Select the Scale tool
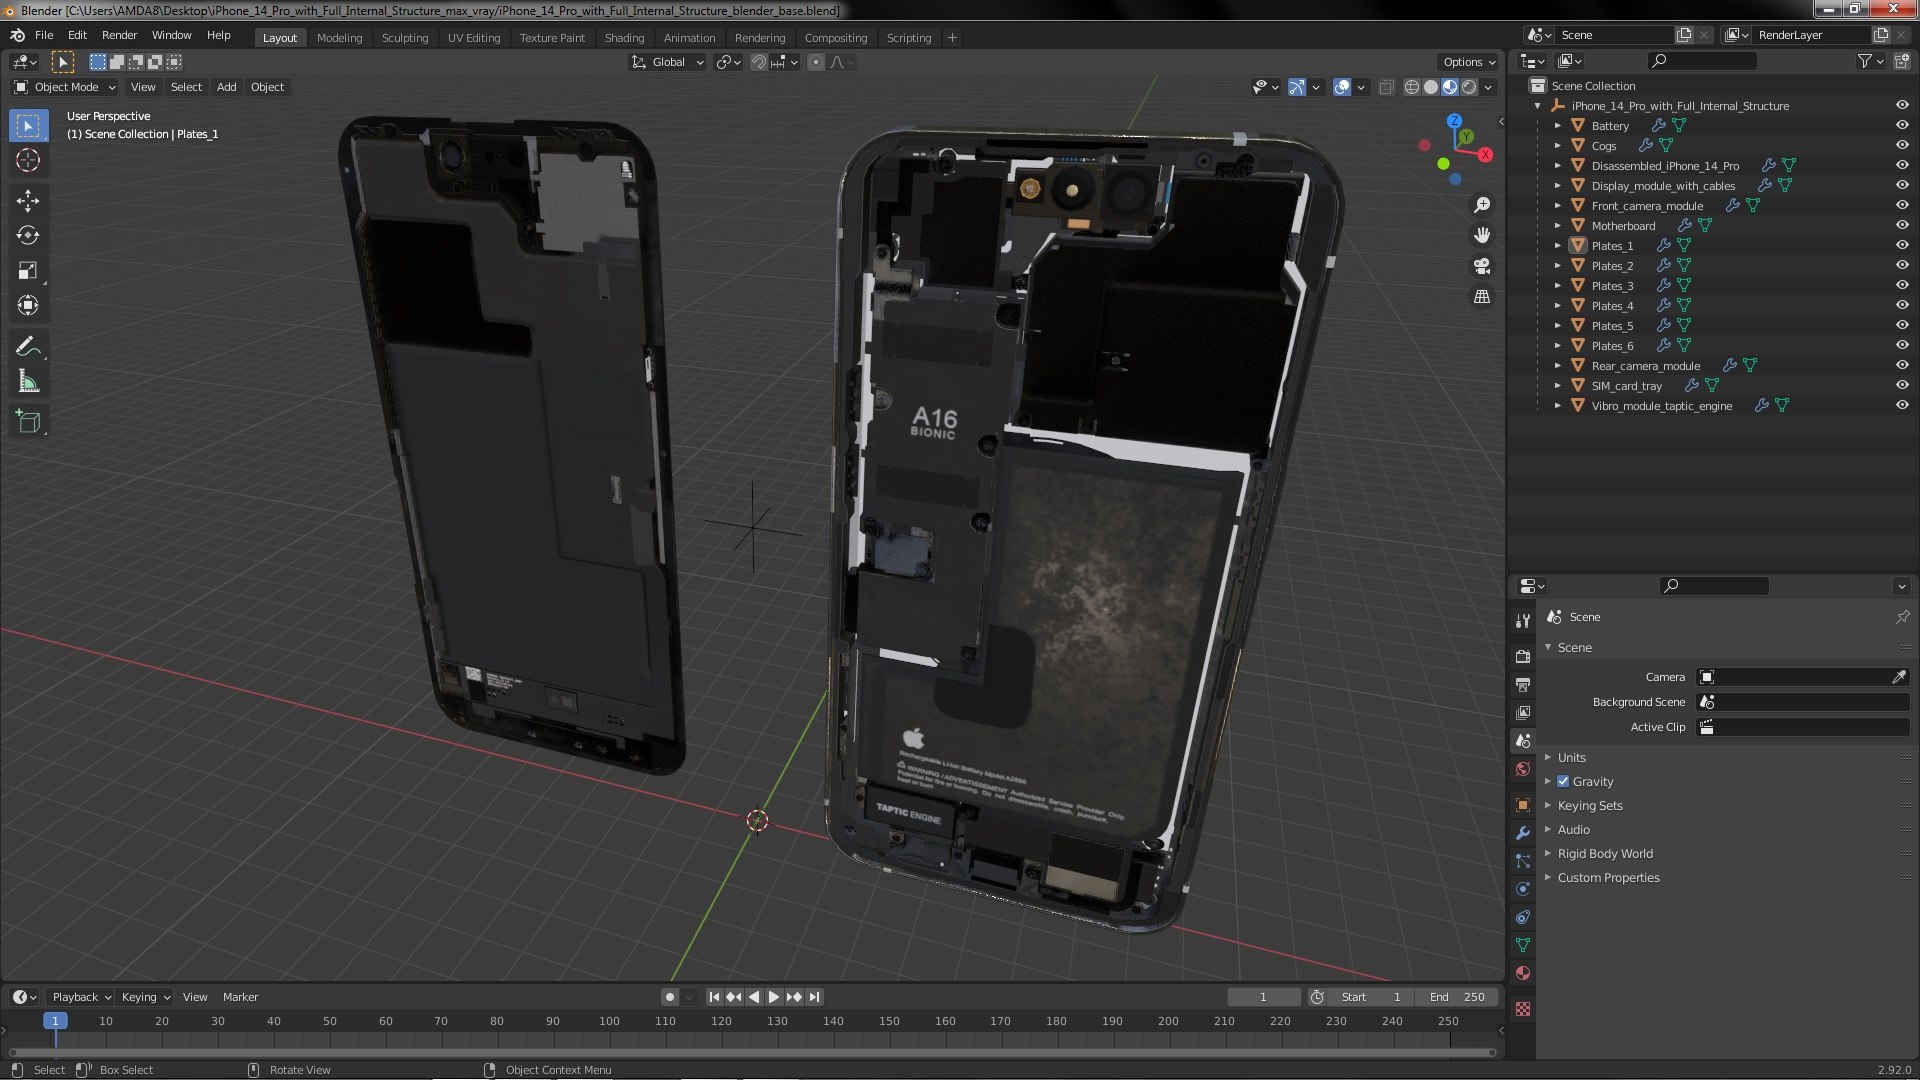The width and height of the screenshot is (1920, 1080). click(28, 270)
